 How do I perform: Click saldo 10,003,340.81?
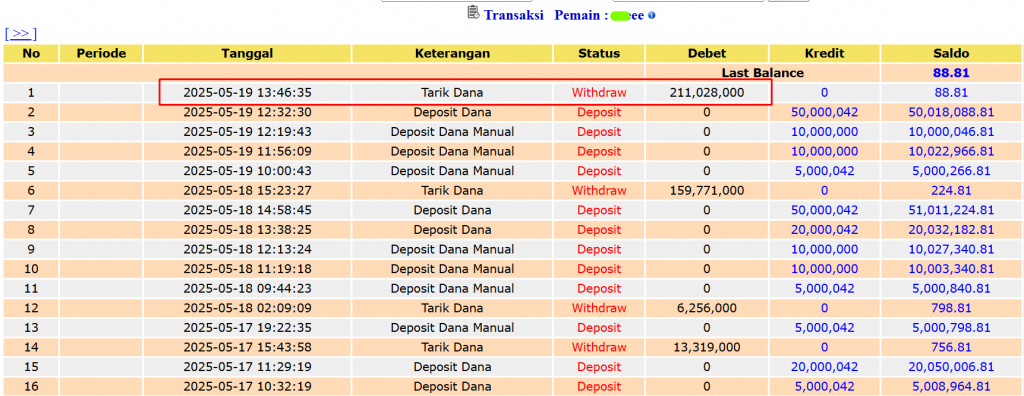951,269
